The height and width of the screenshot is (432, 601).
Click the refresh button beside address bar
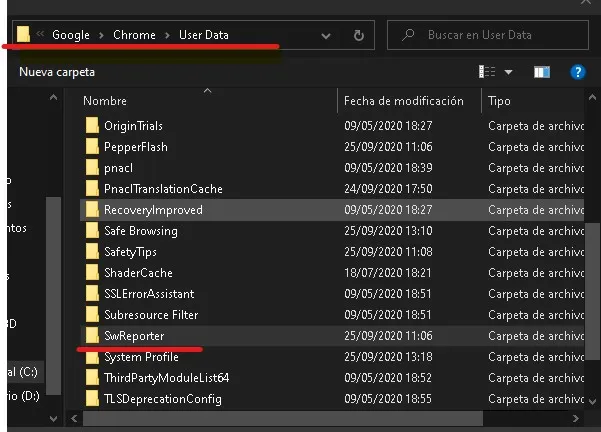(358, 35)
